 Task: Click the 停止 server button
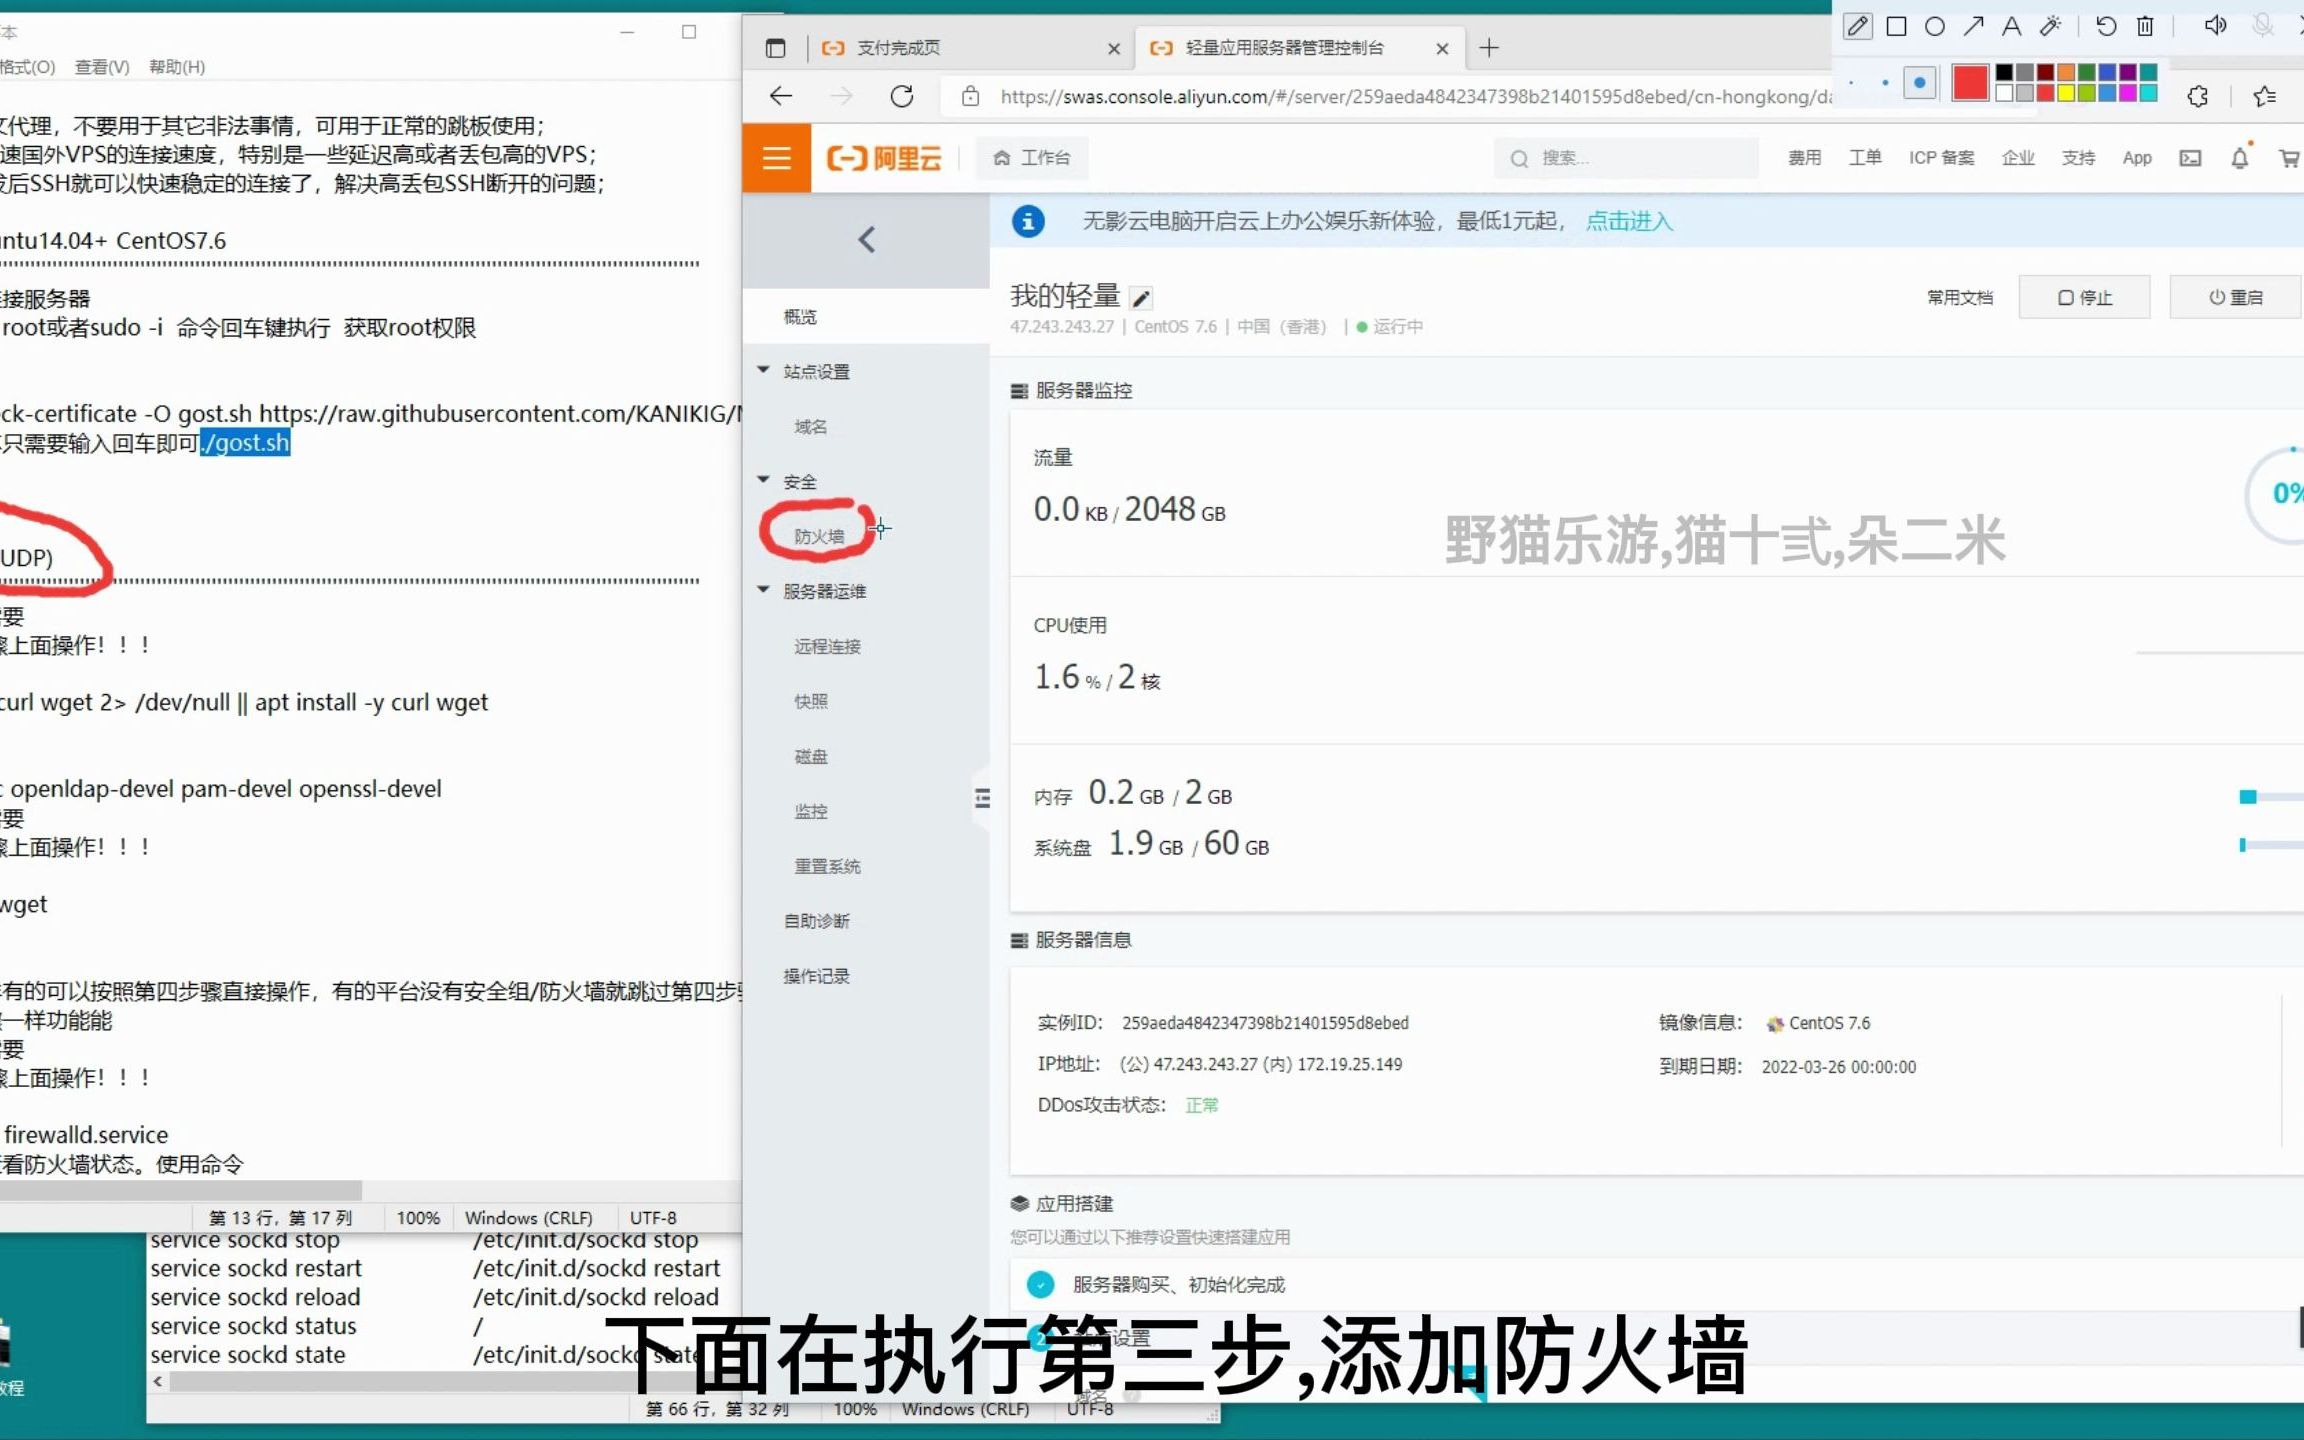click(2084, 298)
